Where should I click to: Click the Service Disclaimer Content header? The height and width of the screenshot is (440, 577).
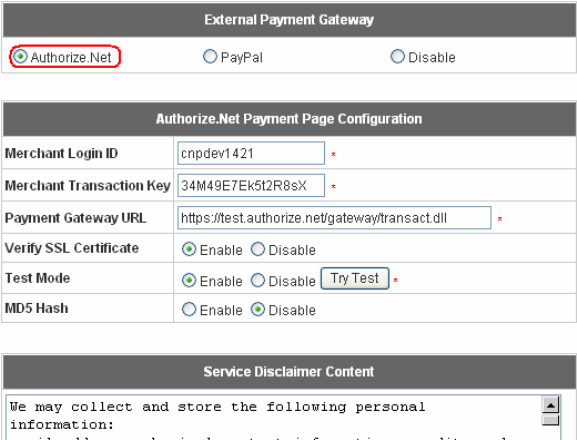click(x=289, y=372)
